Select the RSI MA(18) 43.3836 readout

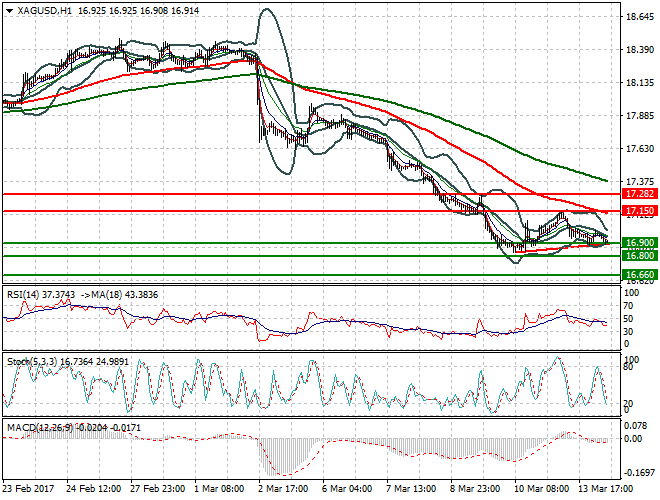point(119,295)
